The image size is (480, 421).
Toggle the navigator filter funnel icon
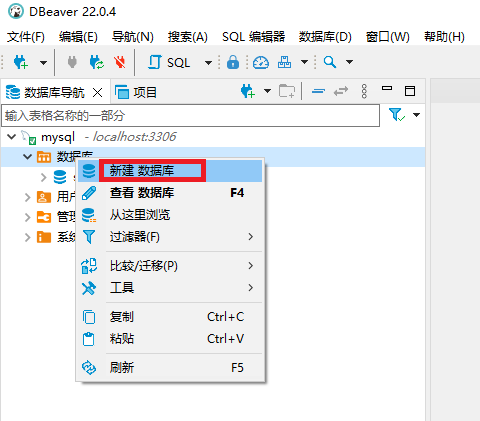click(397, 115)
